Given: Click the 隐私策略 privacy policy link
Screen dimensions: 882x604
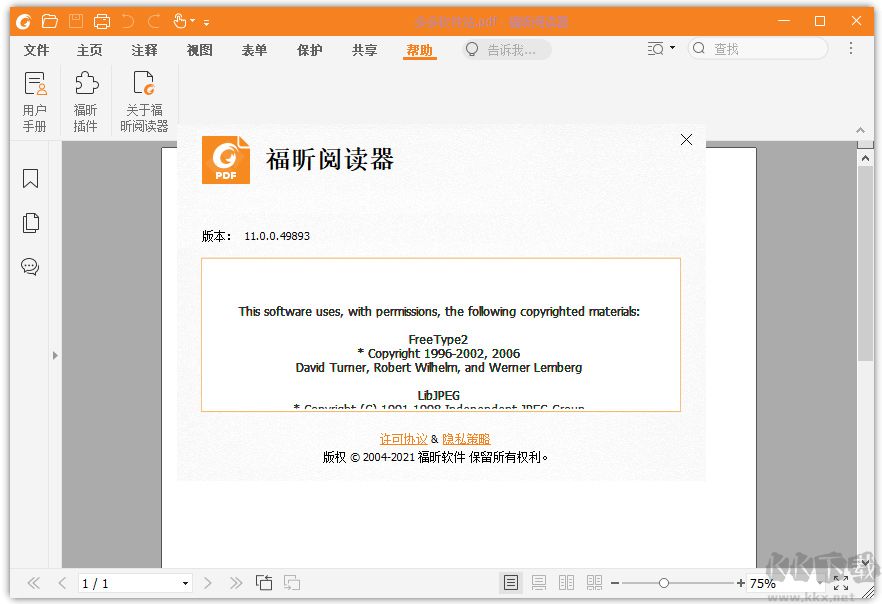Looking at the screenshot, I should pos(466,439).
